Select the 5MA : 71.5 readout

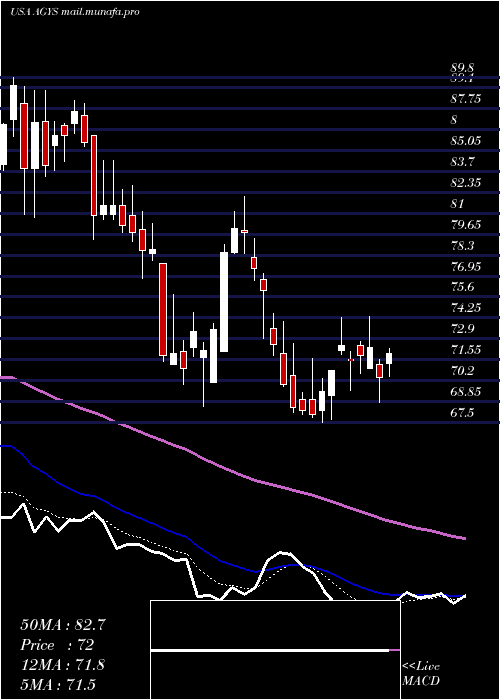coord(58,684)
